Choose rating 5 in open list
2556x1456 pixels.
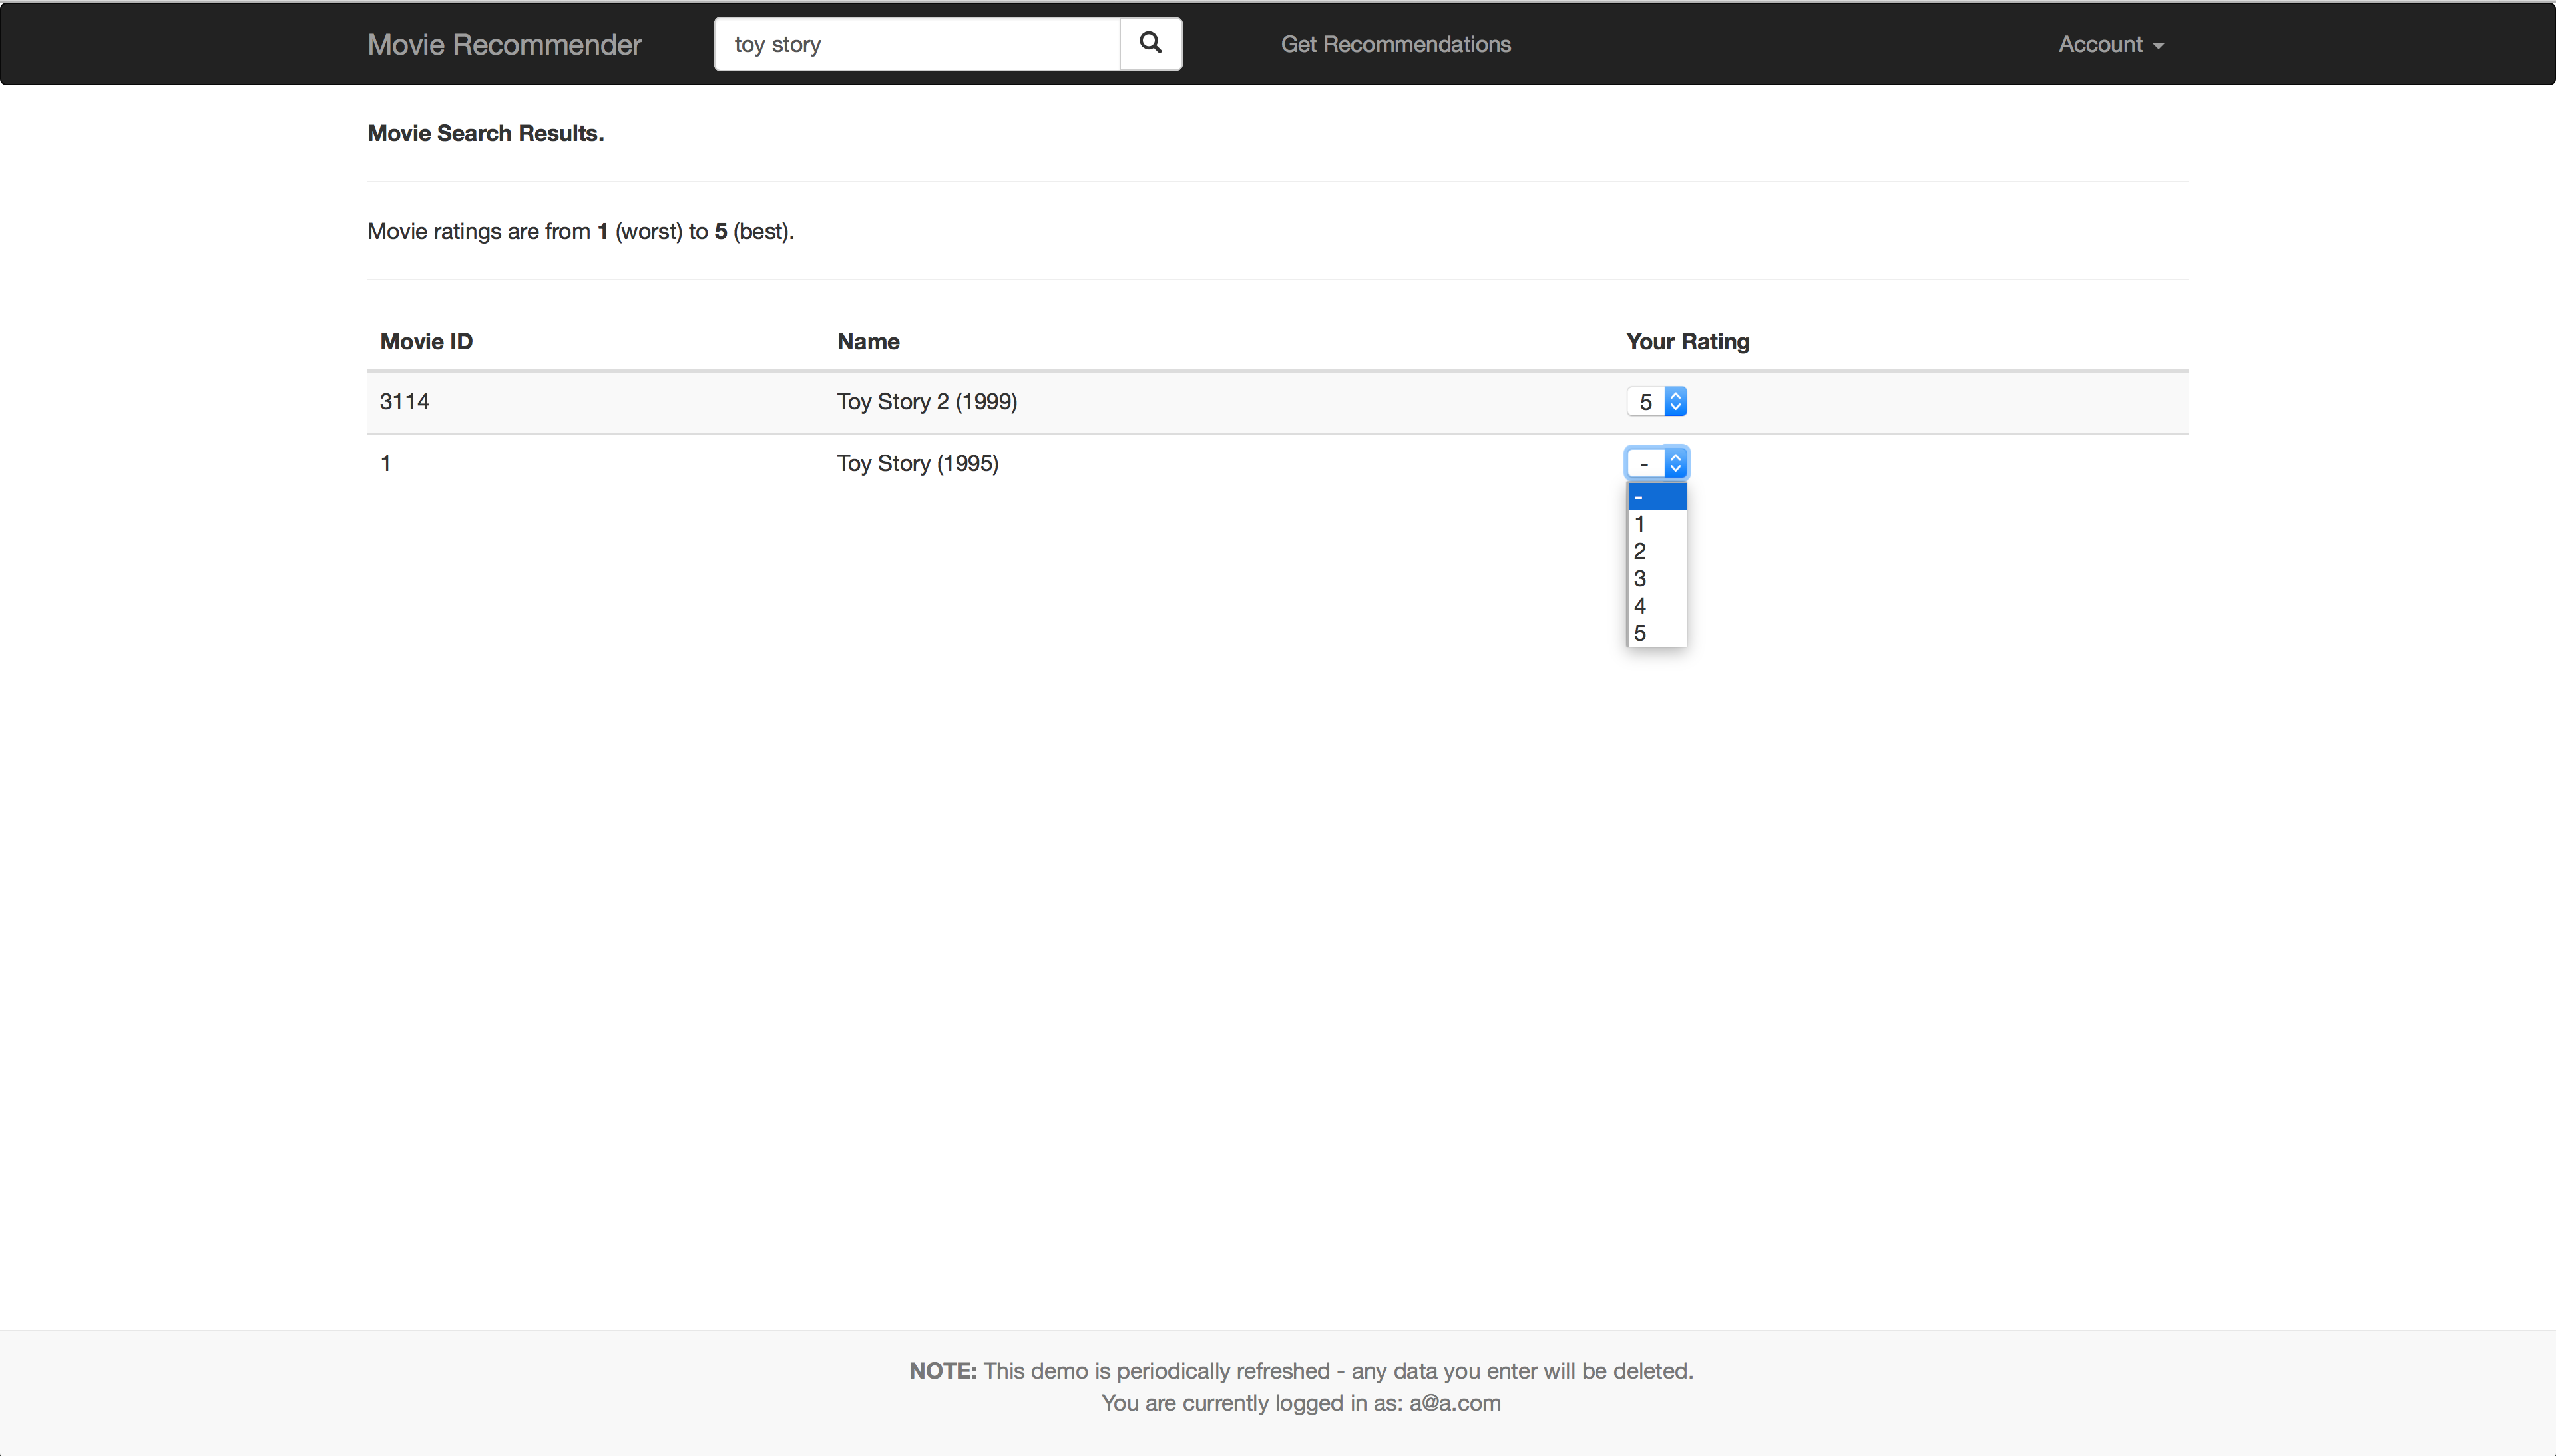pyautogui.click(x=1656, y=633)
